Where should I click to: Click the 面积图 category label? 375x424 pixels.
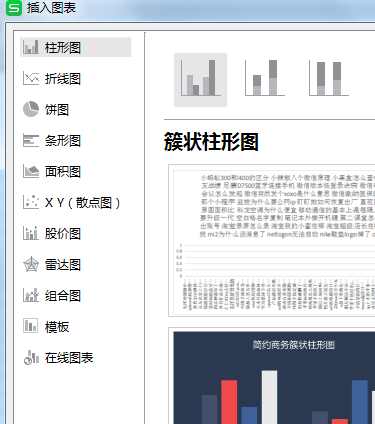coord(63,172)
